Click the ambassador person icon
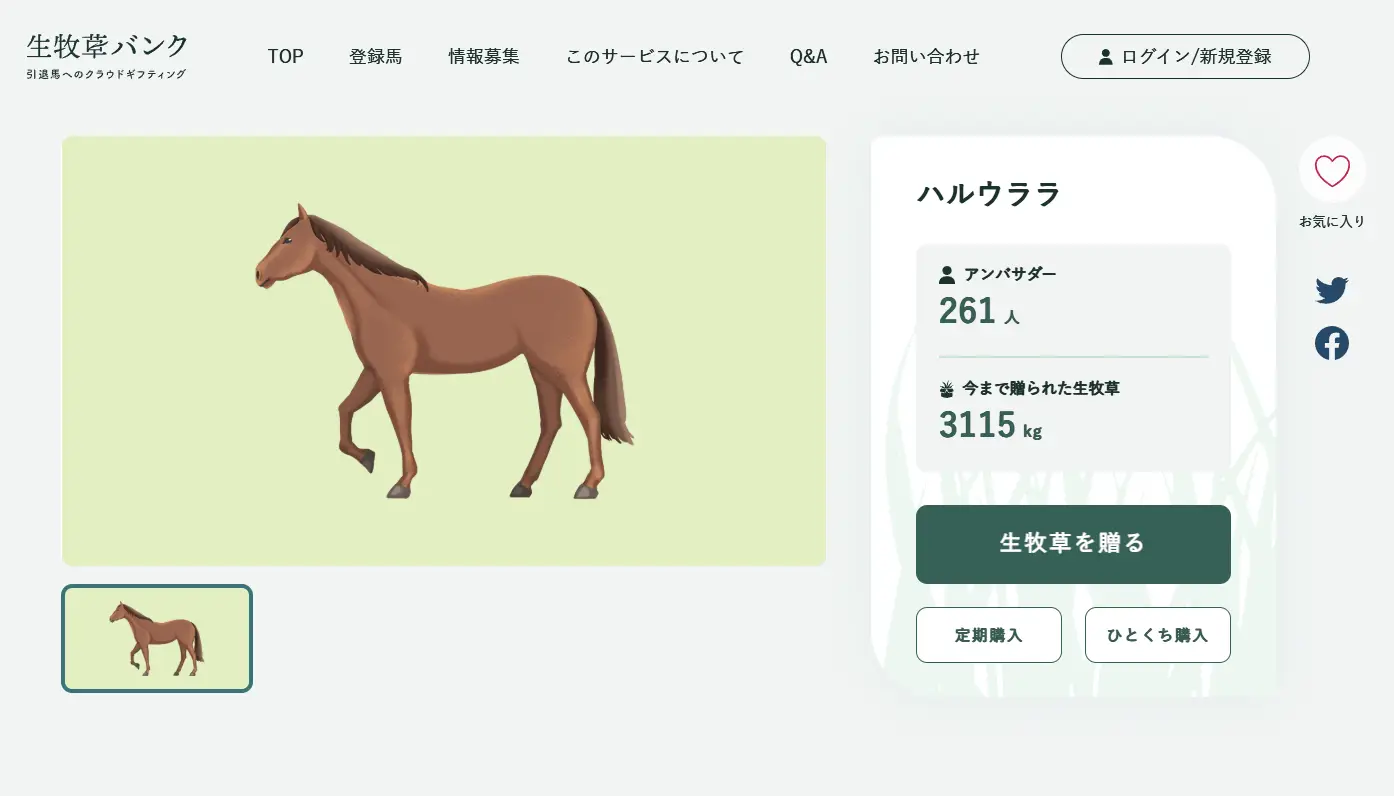This screenshot has width=1394, height=796. point(947,274)
